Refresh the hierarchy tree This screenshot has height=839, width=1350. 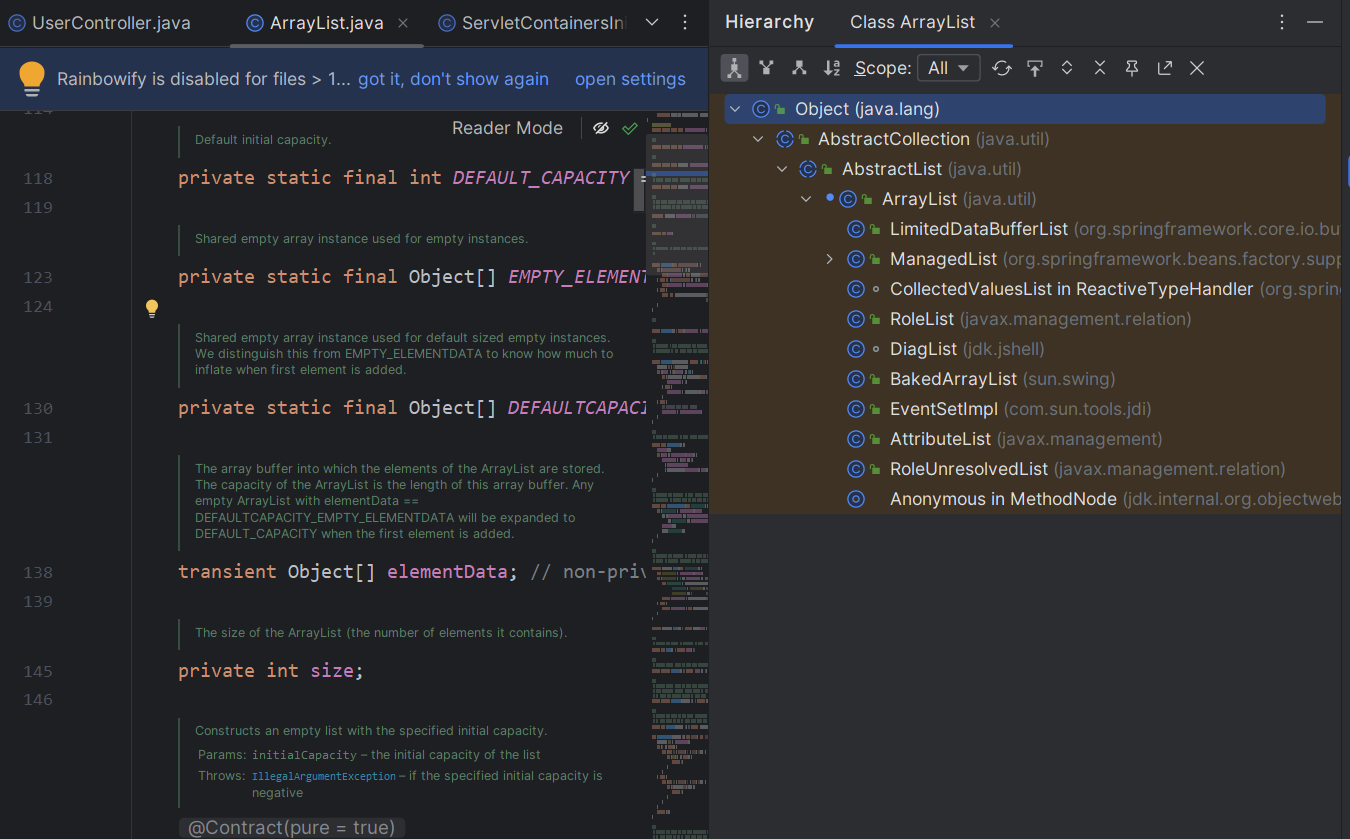pyautogui.click(x=1002, y=68)
